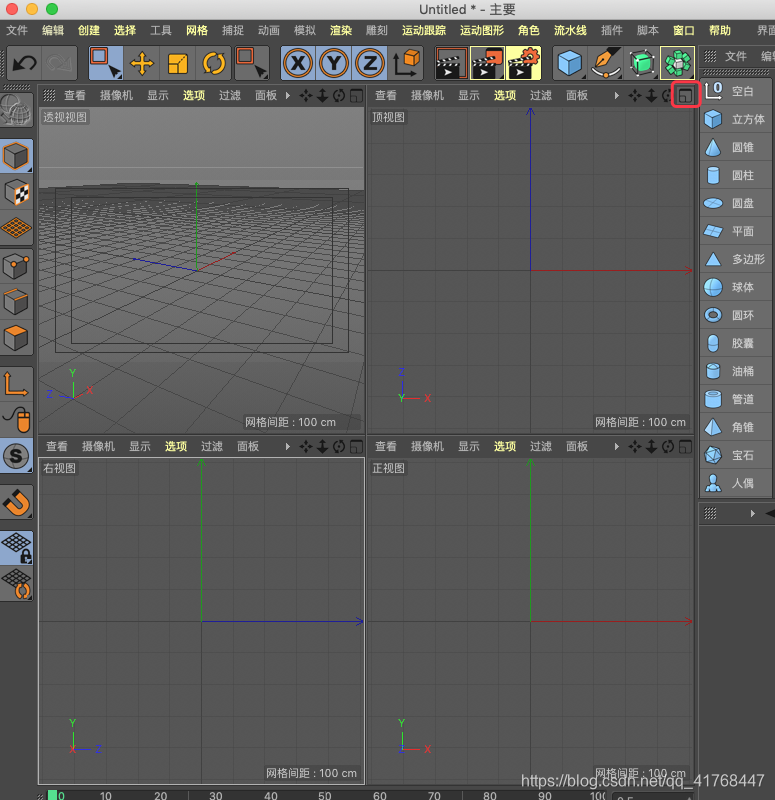Viewport: 775px width, 800px height.
Task: Click the Tweak mode mouse icon
Action: (16, 420)
